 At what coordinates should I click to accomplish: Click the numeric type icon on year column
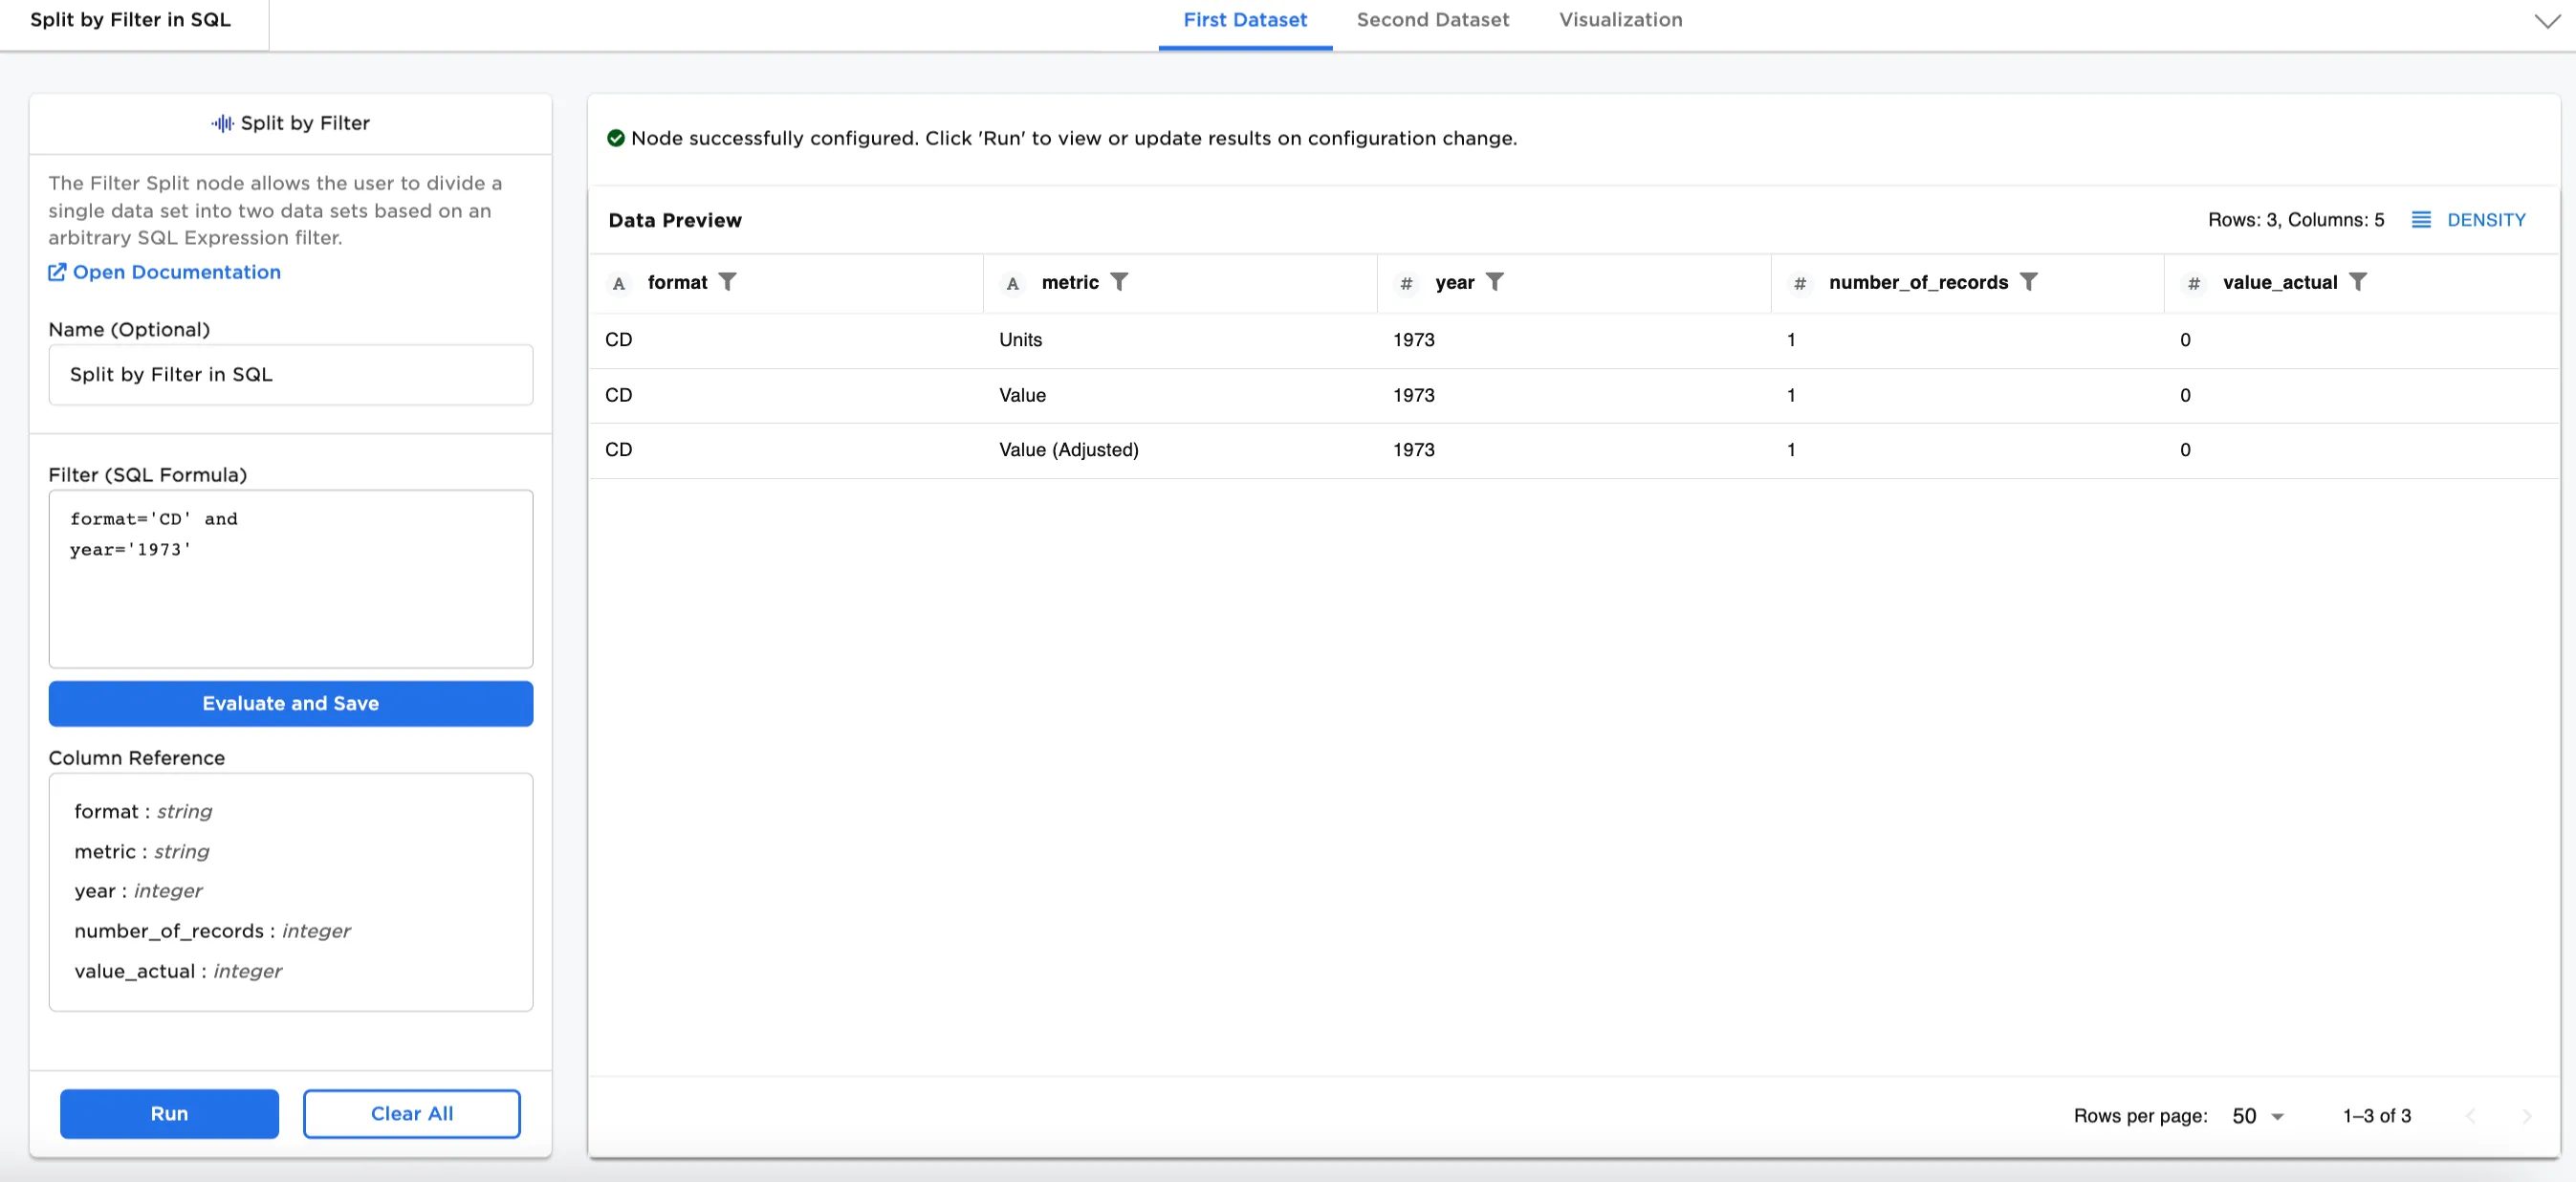pos(1407,283)
